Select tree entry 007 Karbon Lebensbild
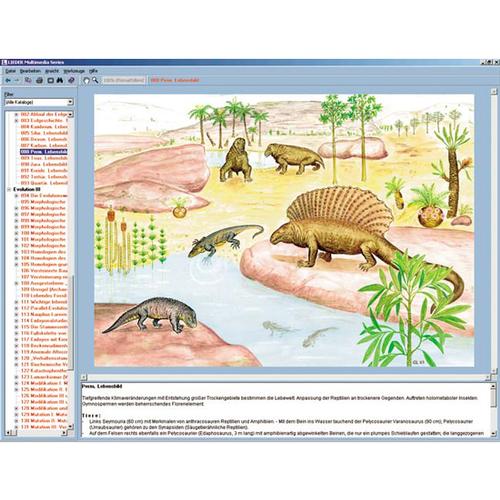The image size is (500, 500). coord(44,146)
